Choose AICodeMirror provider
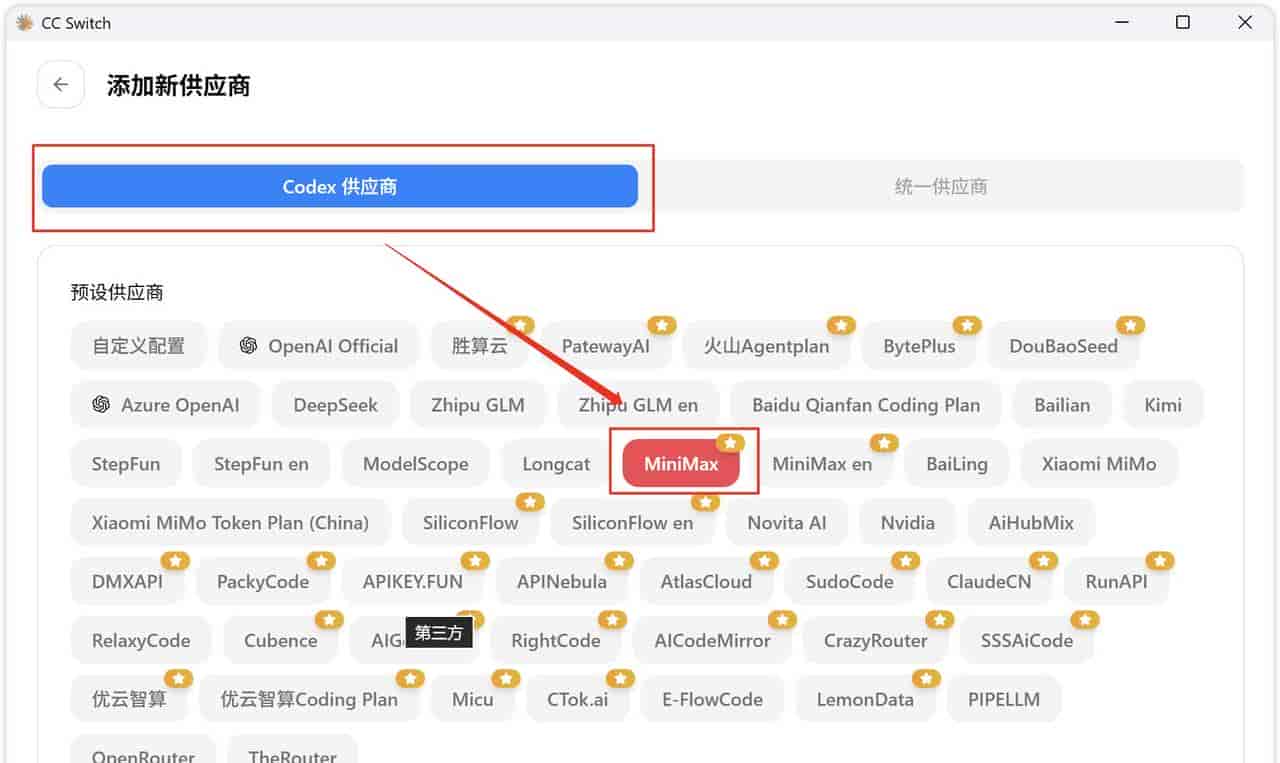Image resolution: width=1280 pixels, height=763 pixels. pyautogui.click(x=713, y=640)
